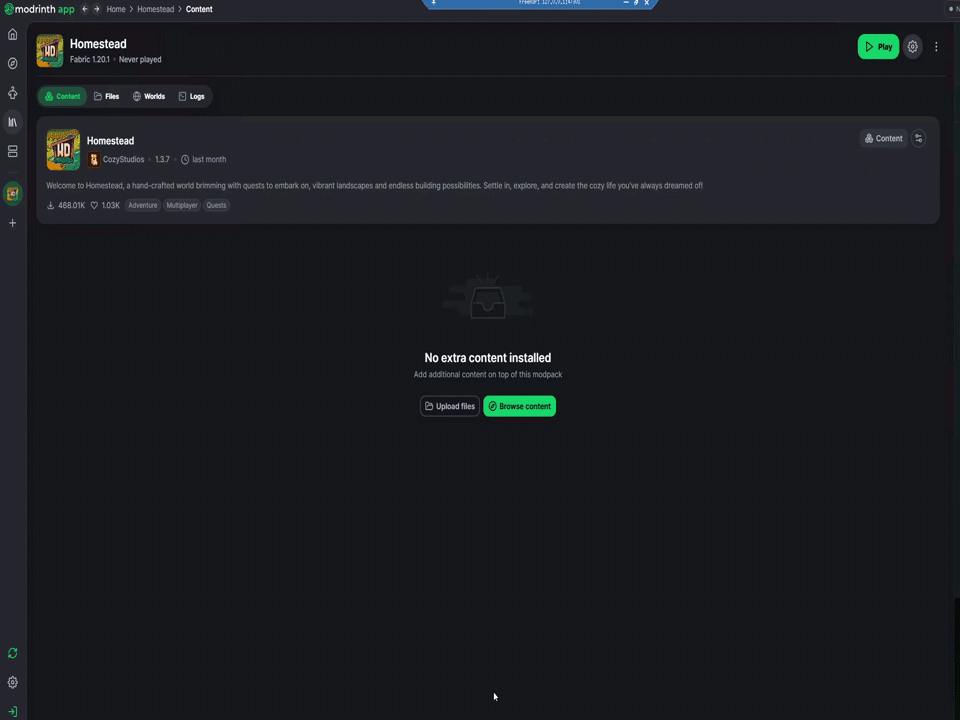The width and height of the screenshot is (960, 720).
Task: Click the 'No extra content installed' heading
Action: [x=487, y=358]
